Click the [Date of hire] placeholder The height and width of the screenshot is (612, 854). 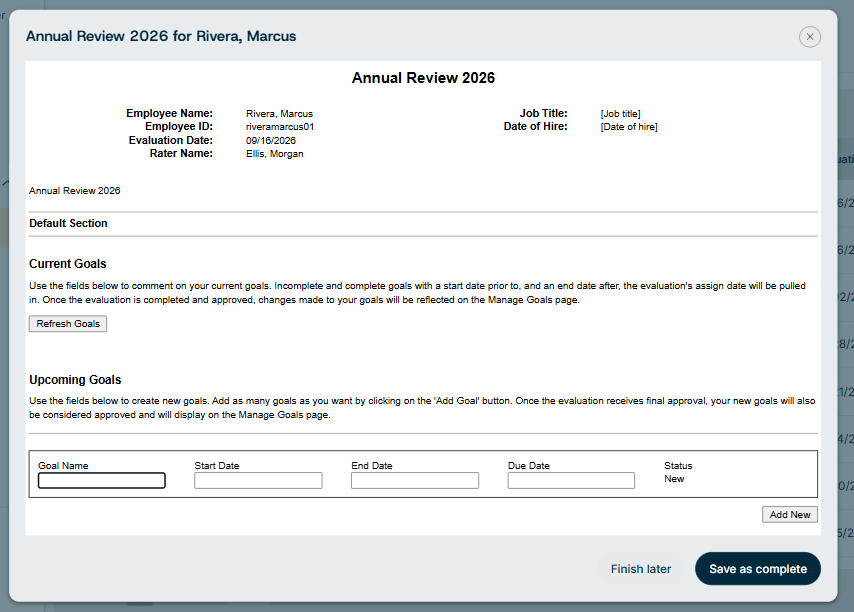[x=629, y=127]
